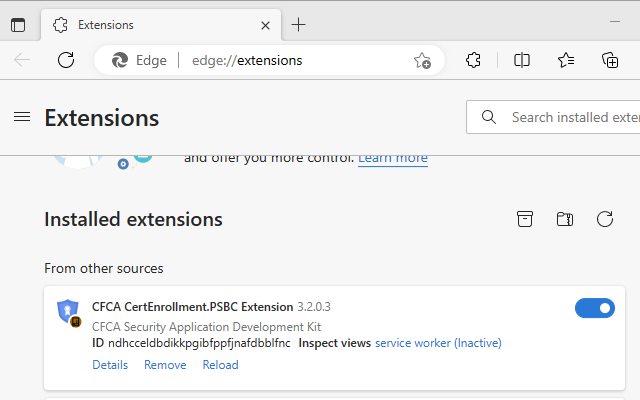Open Collections panel
The width and height of the screenshot is (640, 400).
(610, 60)
